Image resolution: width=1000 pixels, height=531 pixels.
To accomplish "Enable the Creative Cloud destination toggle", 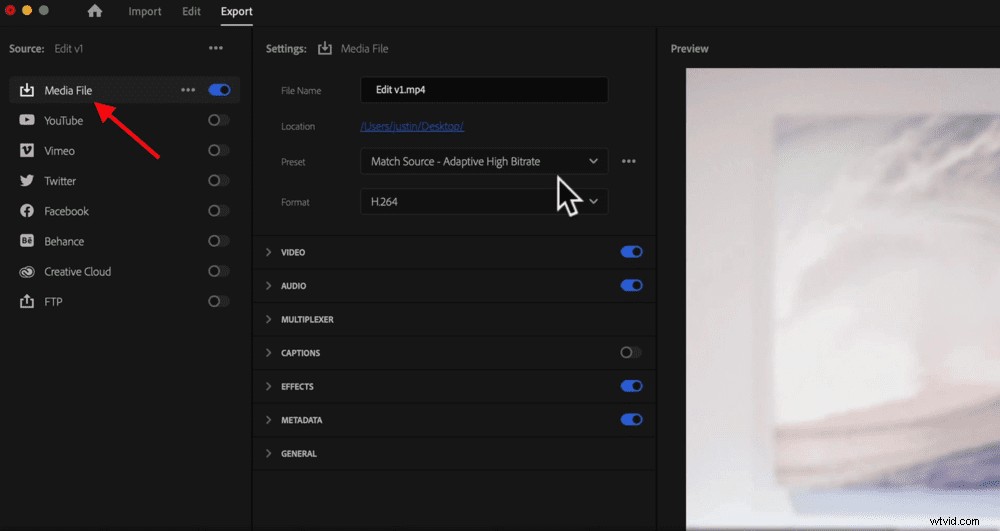I will (x=219, y=271).
